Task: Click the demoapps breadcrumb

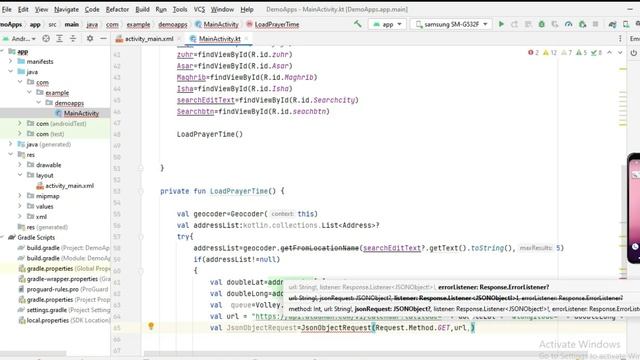Action: 173,24
